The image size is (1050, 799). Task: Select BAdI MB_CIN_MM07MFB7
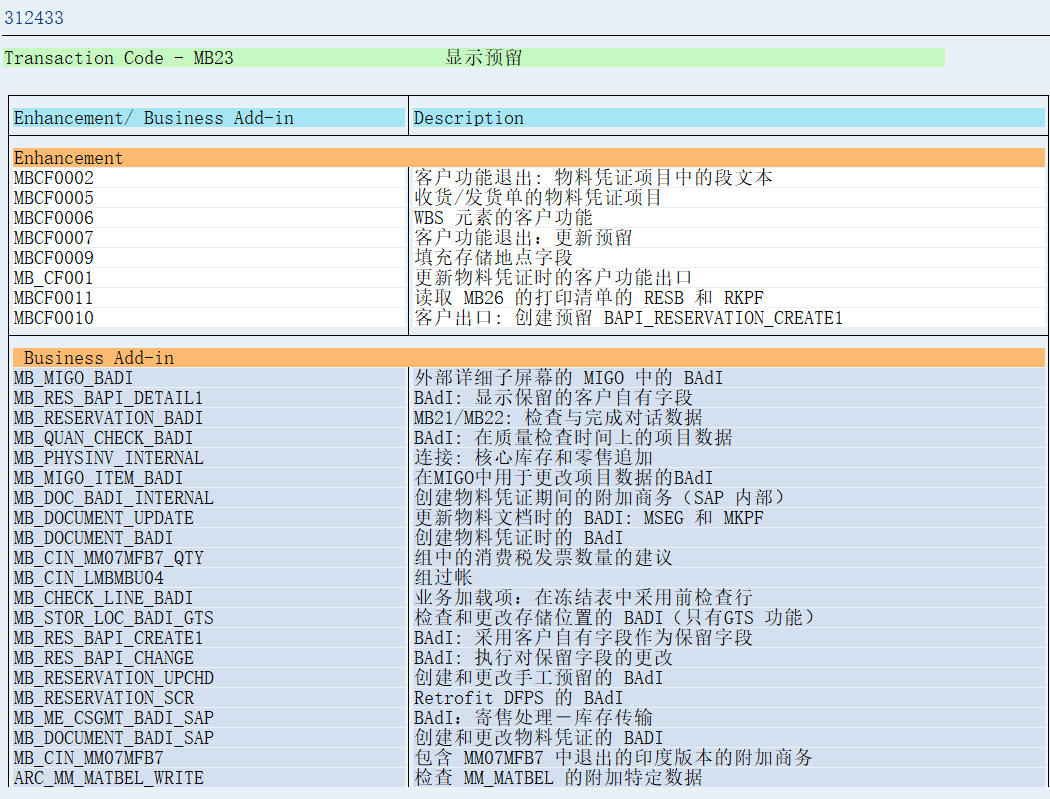[x=88, y=758]
